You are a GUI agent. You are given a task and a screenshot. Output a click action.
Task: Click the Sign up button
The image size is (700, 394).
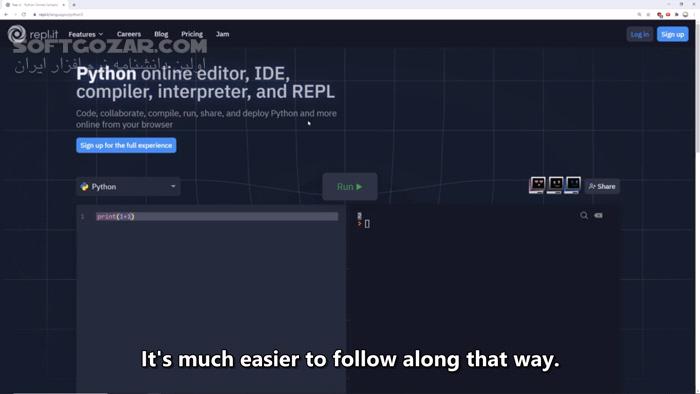click(x=672, y=34)
